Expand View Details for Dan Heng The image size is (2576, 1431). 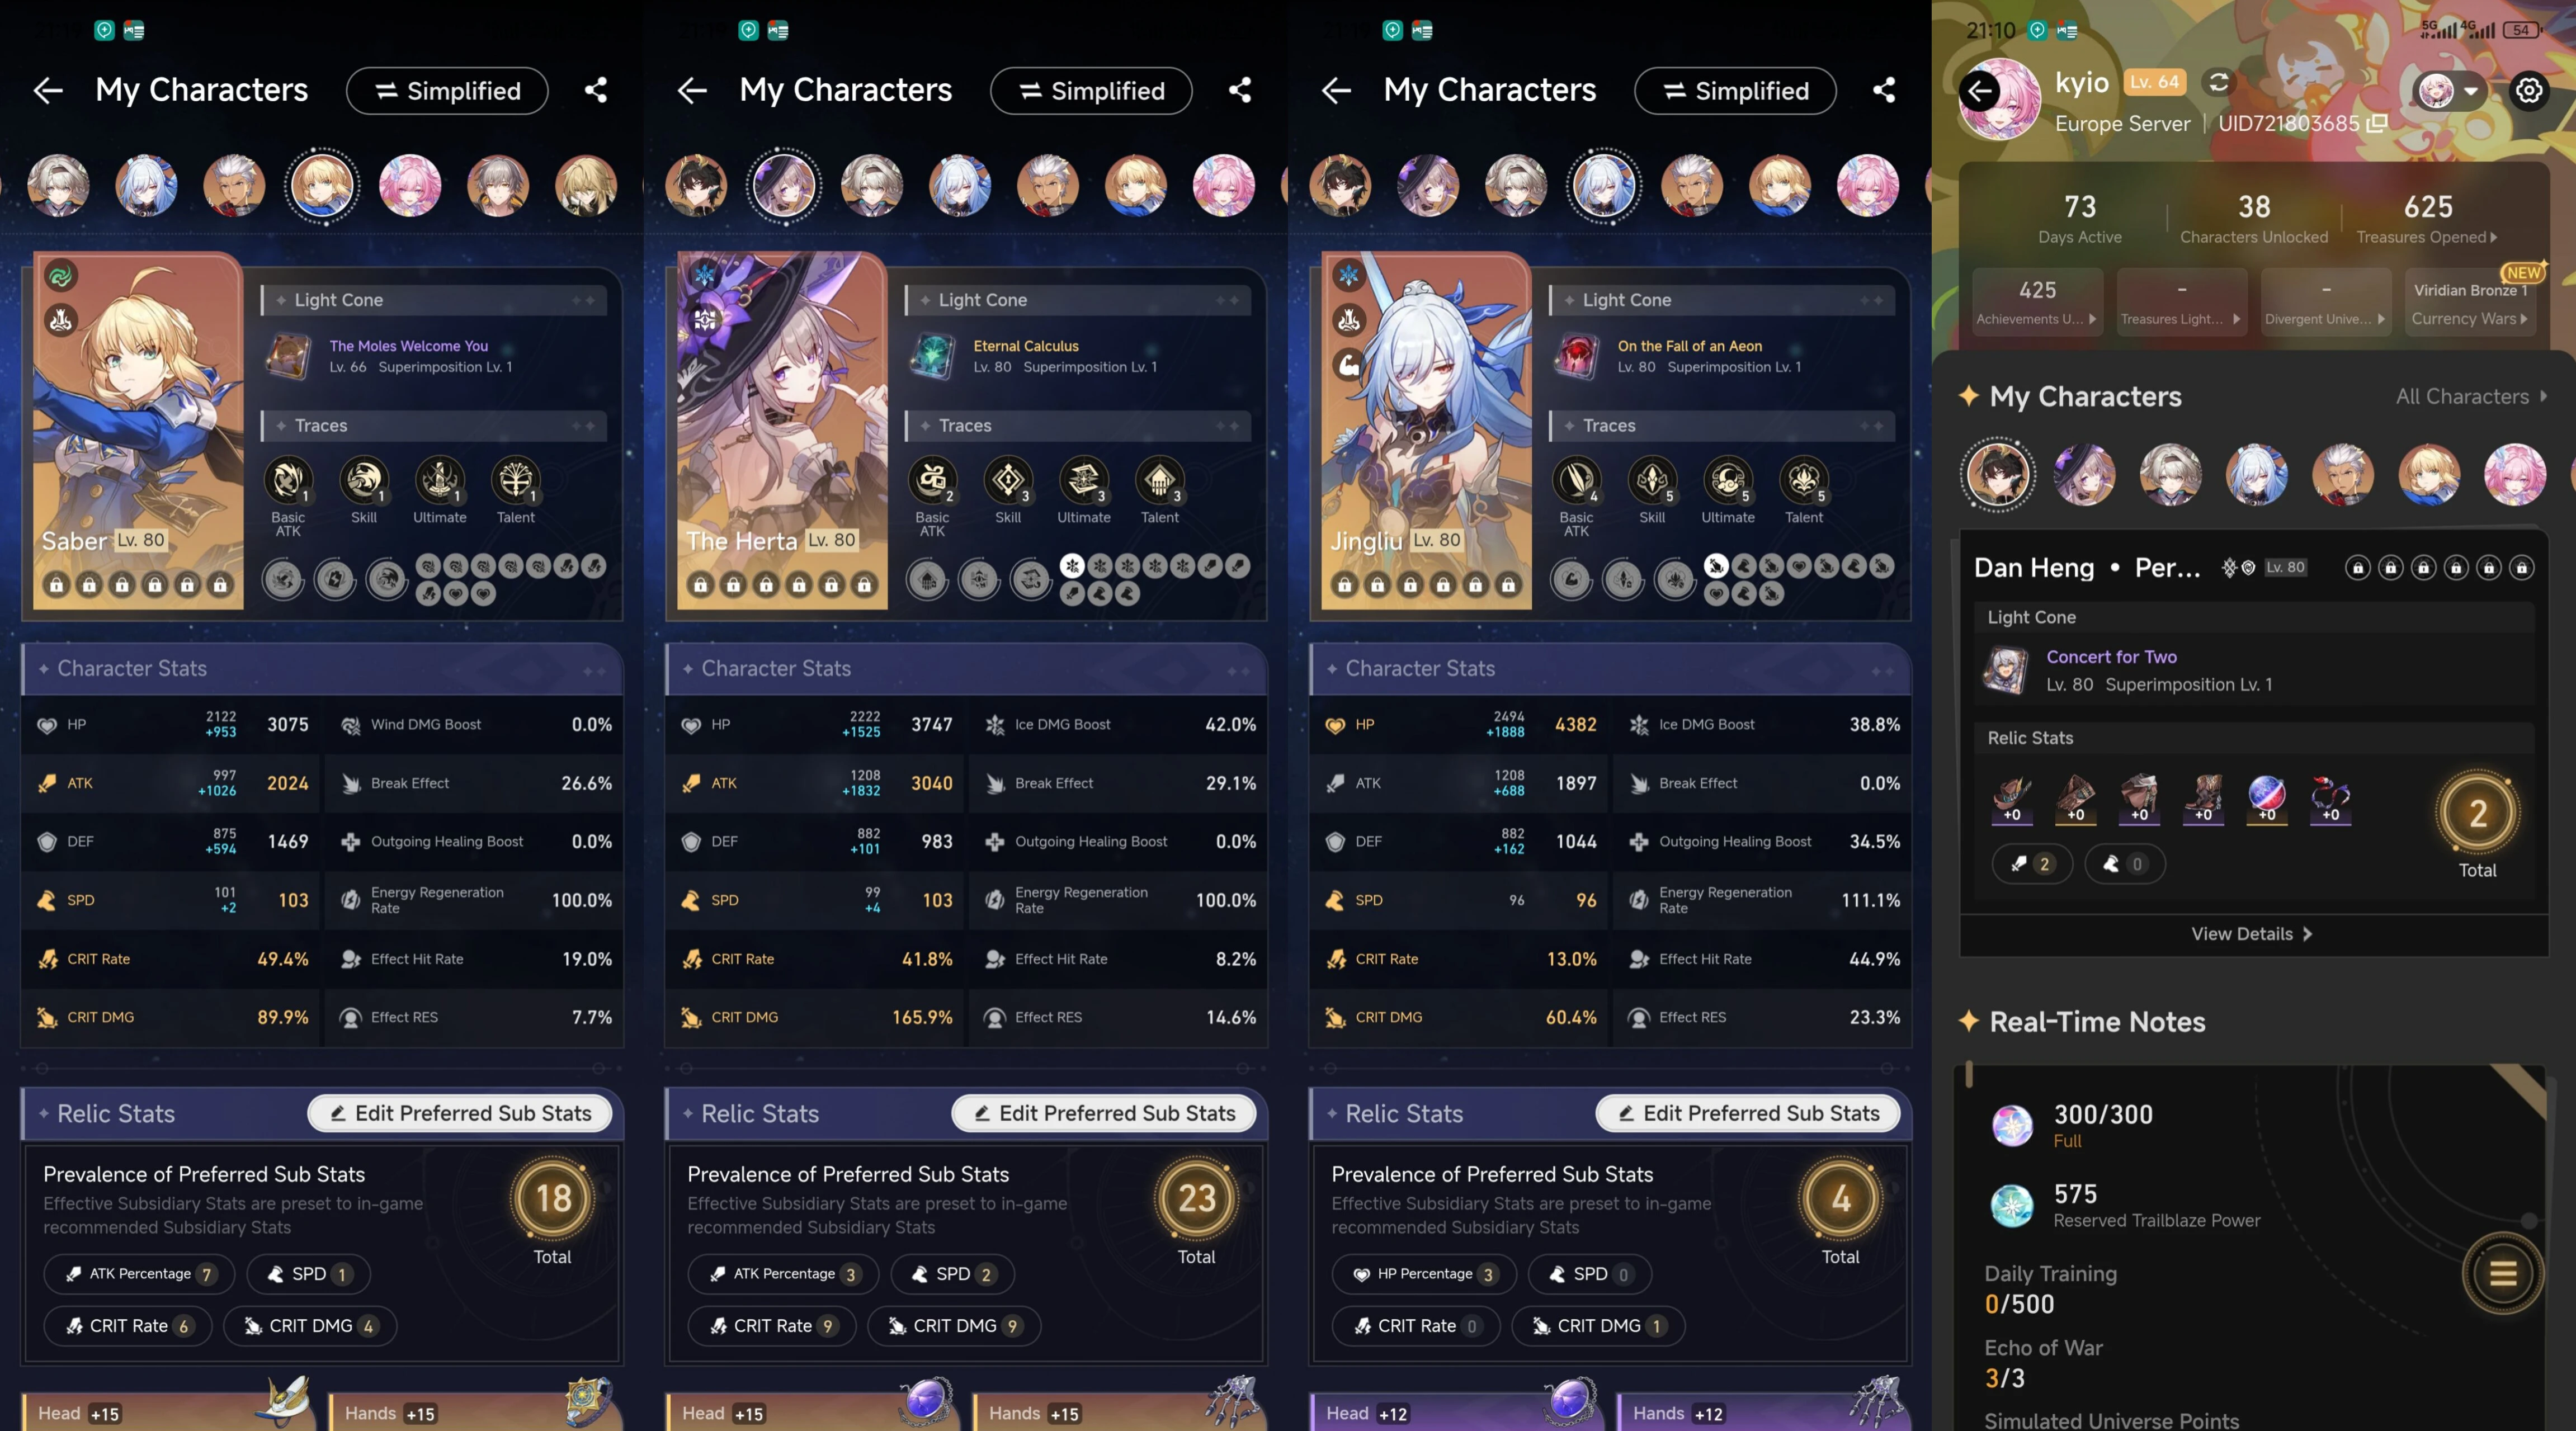[x=2251, y=934]
